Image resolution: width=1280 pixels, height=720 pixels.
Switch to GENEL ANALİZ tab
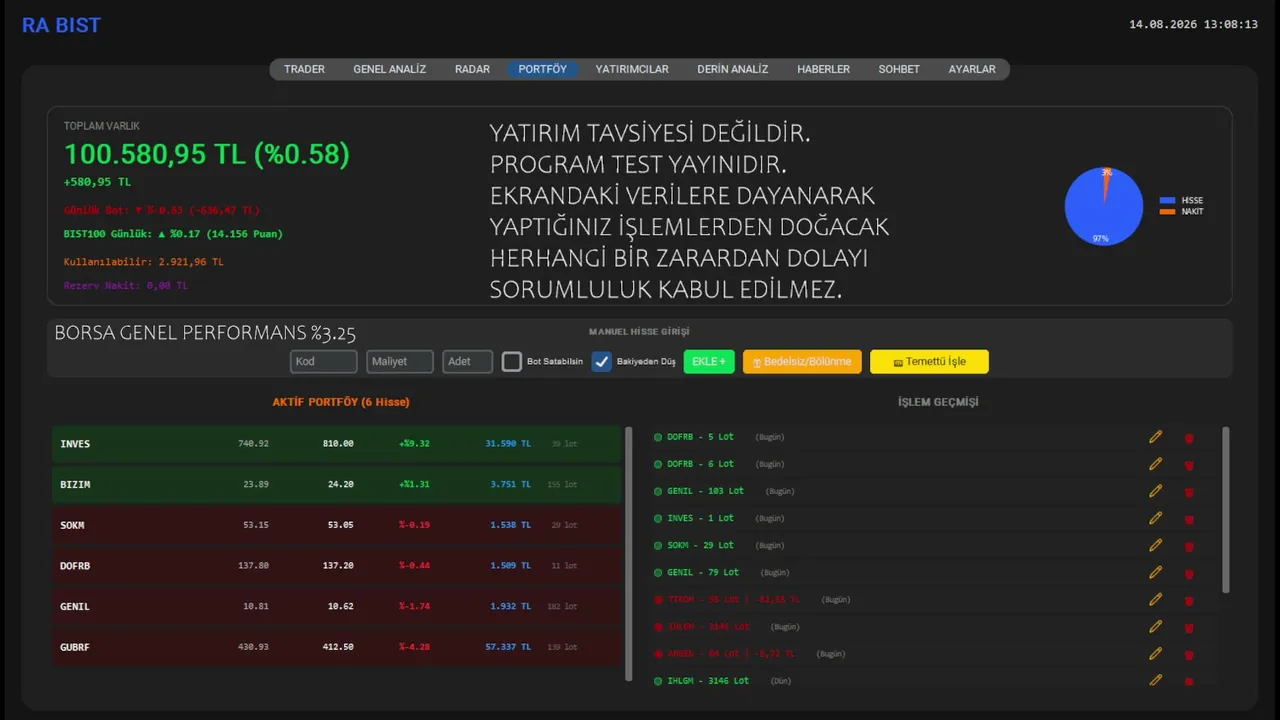pyautogui.click(x=390, y=69)
